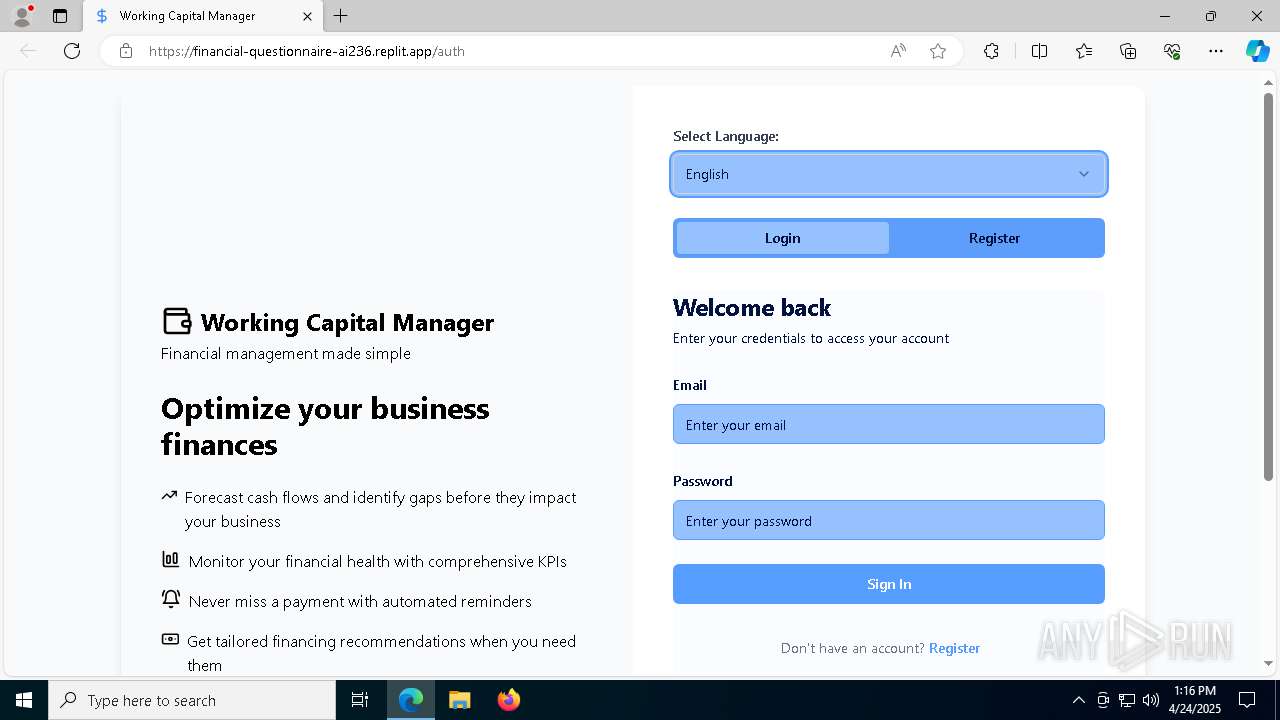1280x720 pixels.
Task: Open a new browser tab
Action: click(341, 16)
